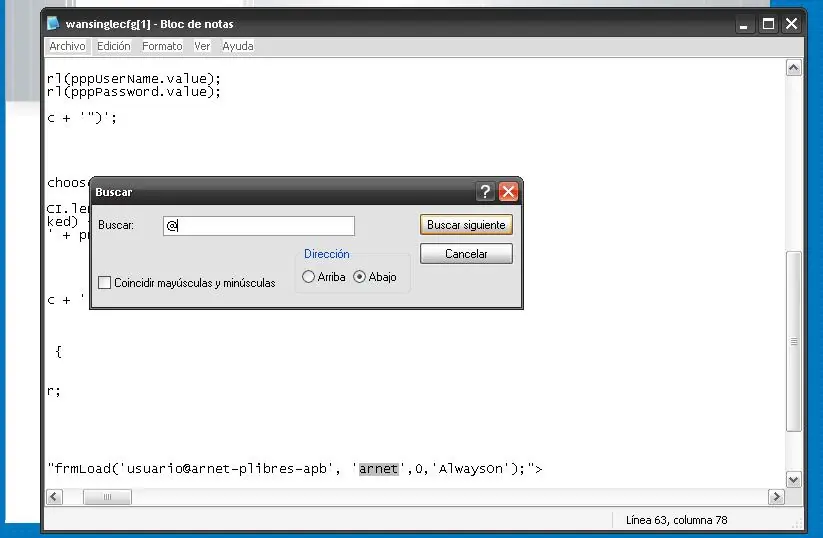Click the highlighted word 'arnet' in text
Viewport: 823px width, 538px height.
[378, 468]
